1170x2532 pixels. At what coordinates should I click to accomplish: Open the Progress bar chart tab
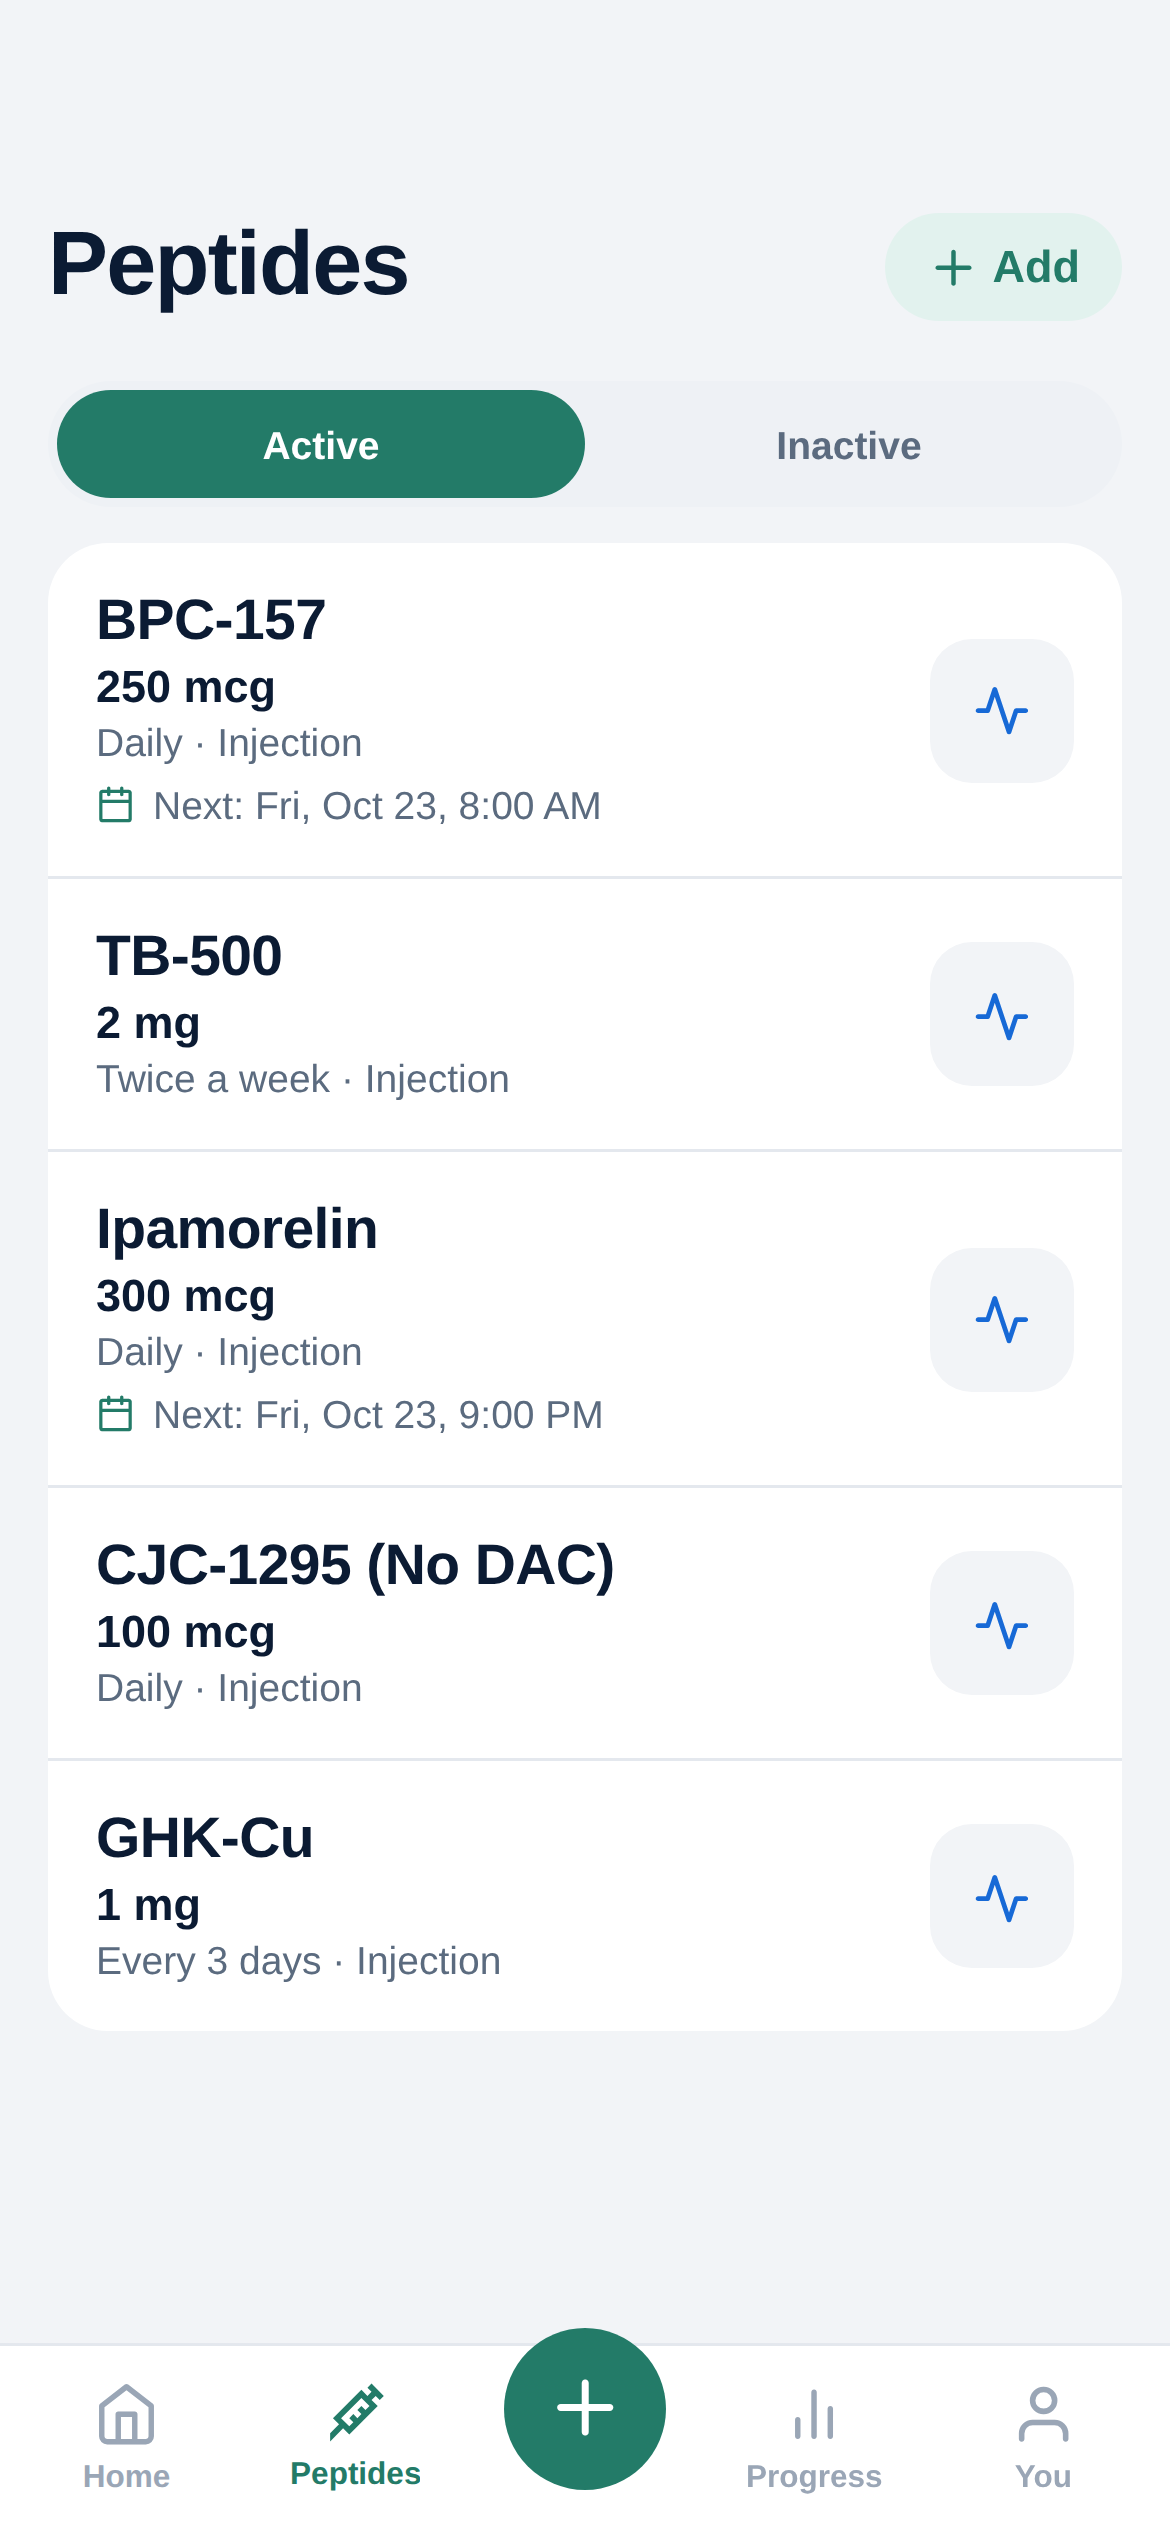(814, 2437)
